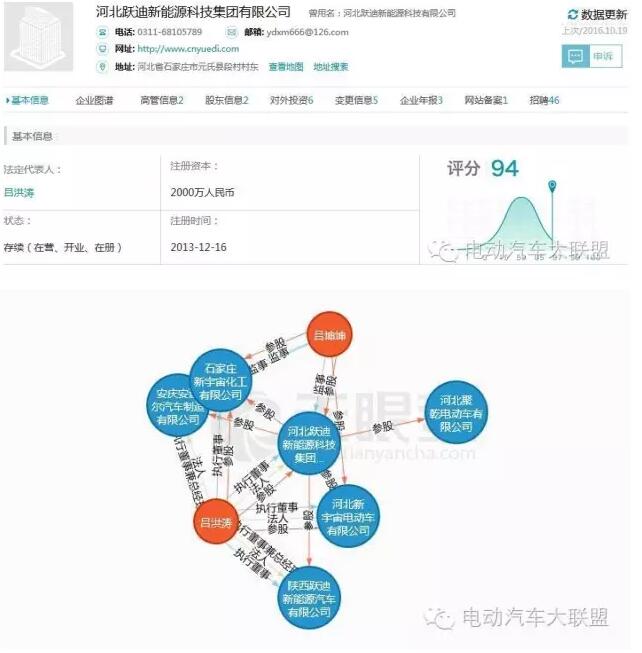Image resolution: width=642 pixels, height=653 pixels.
Task: Click the email ydxm666@126.com
Action: pos(307,32)
